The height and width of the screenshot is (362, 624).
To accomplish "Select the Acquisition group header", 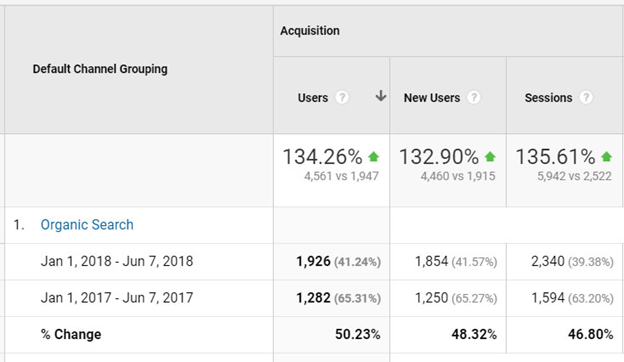I will coord(310,31).
